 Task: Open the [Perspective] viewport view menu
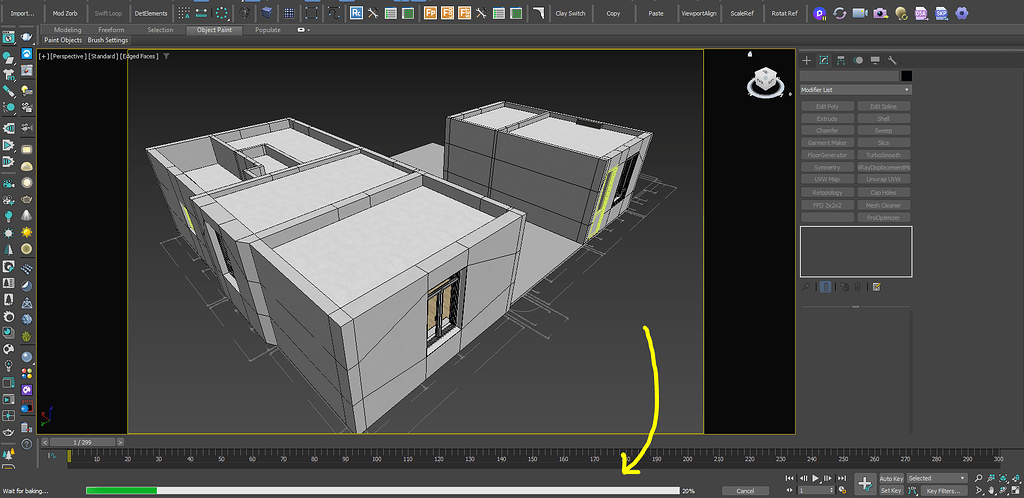(x=68, y=56)
